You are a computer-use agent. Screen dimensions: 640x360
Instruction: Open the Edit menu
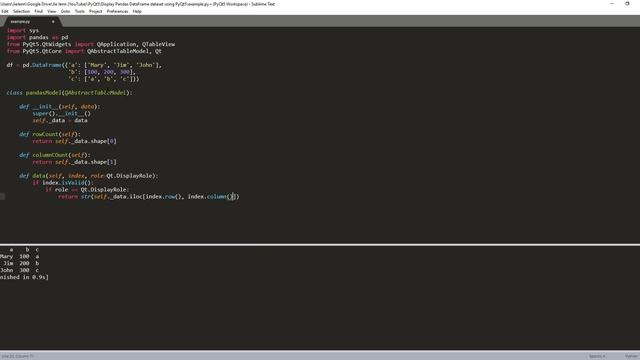point(4,11)
